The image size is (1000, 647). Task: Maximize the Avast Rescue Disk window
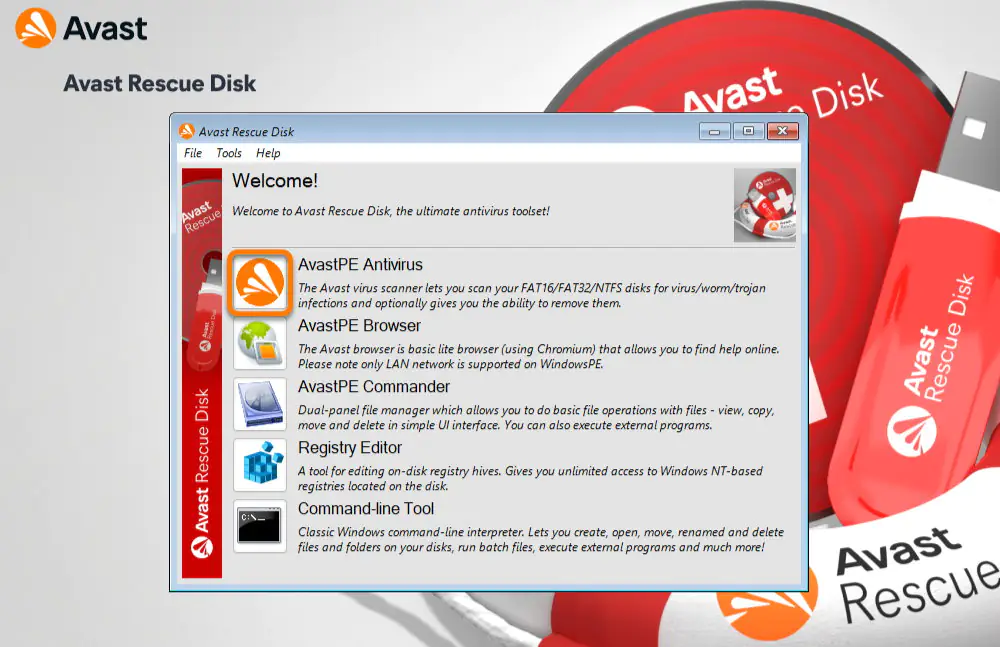tap(748, 131)
